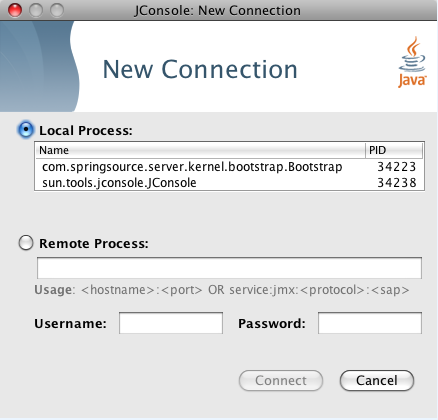Select the Local Process radio button
The width and height of the screenshot is (438, 420).
pos(26,130)
